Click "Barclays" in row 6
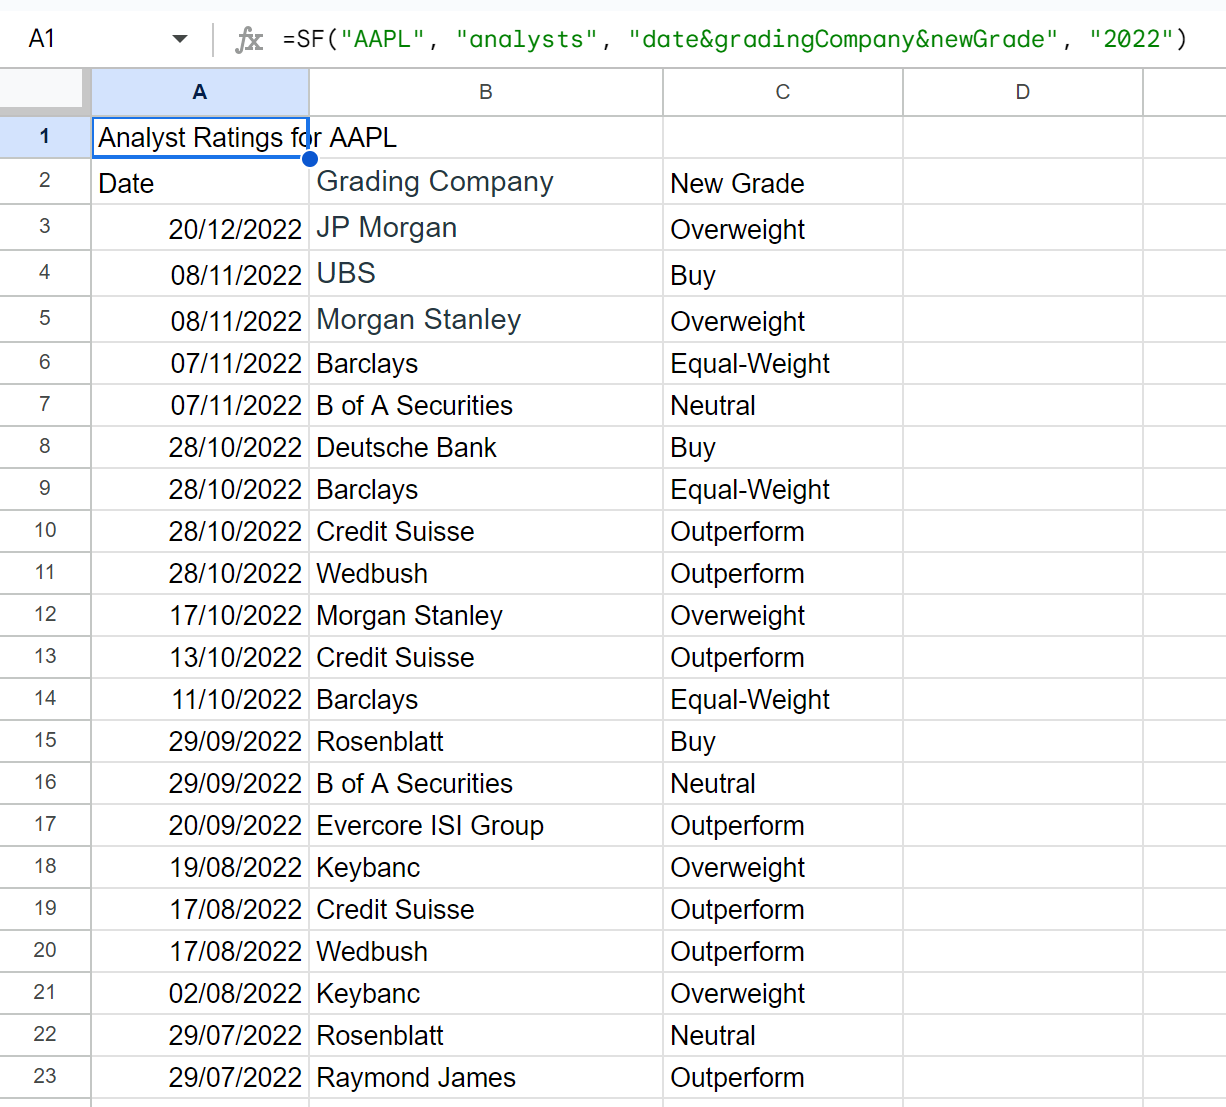 [x=486, y=363]
